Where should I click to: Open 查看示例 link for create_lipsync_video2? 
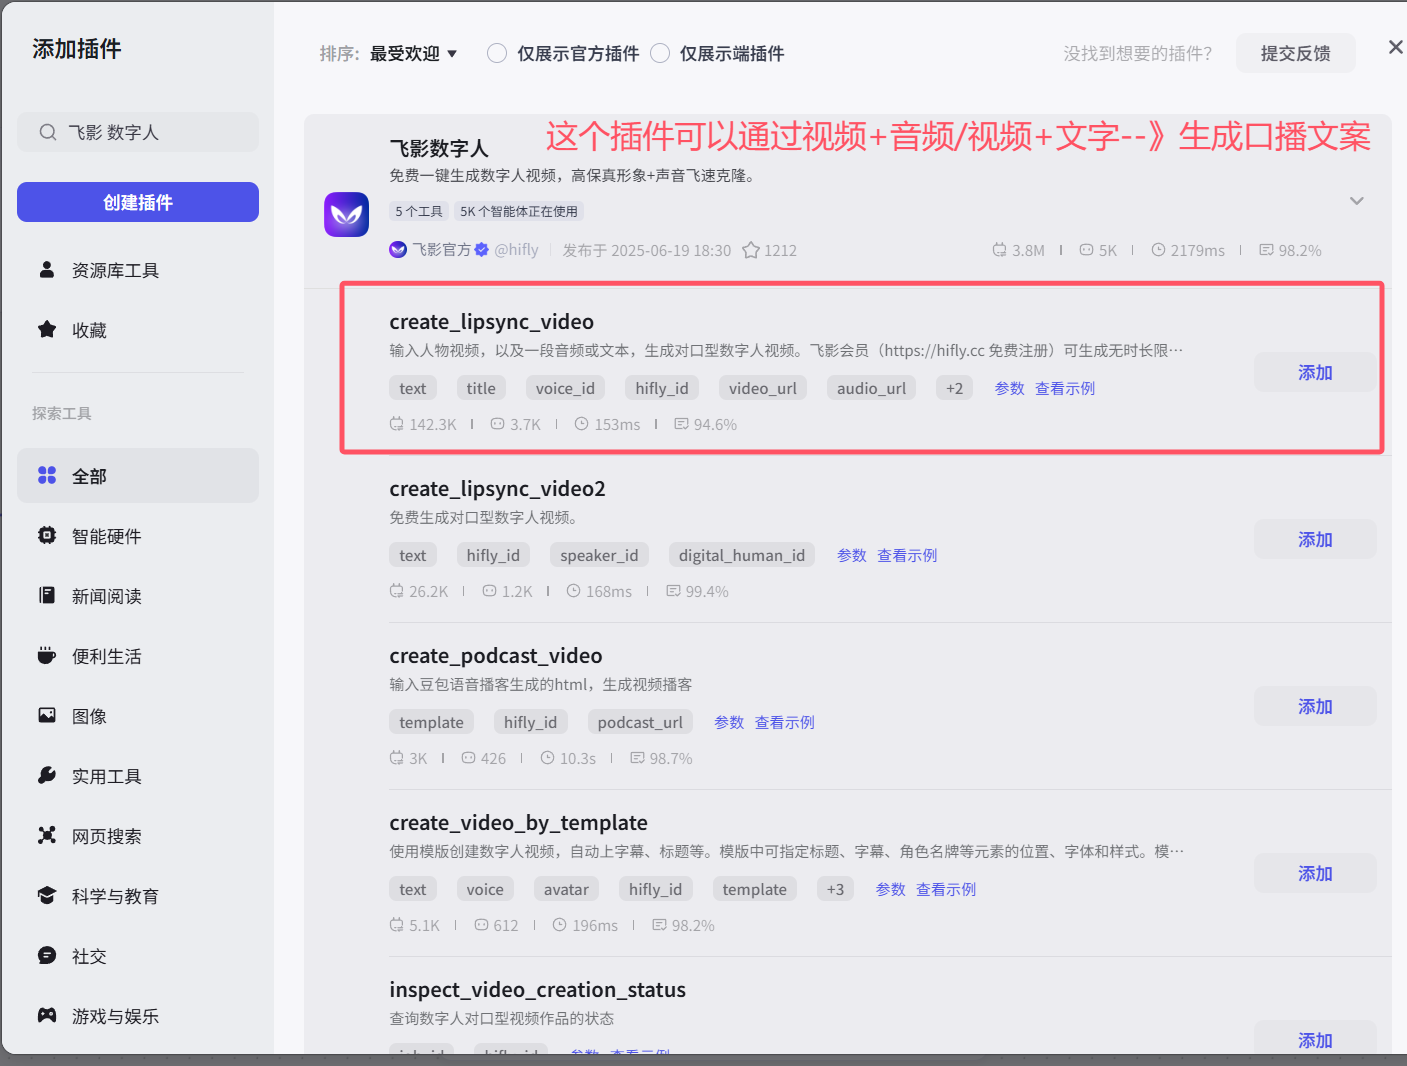click(x=907, y=555)
